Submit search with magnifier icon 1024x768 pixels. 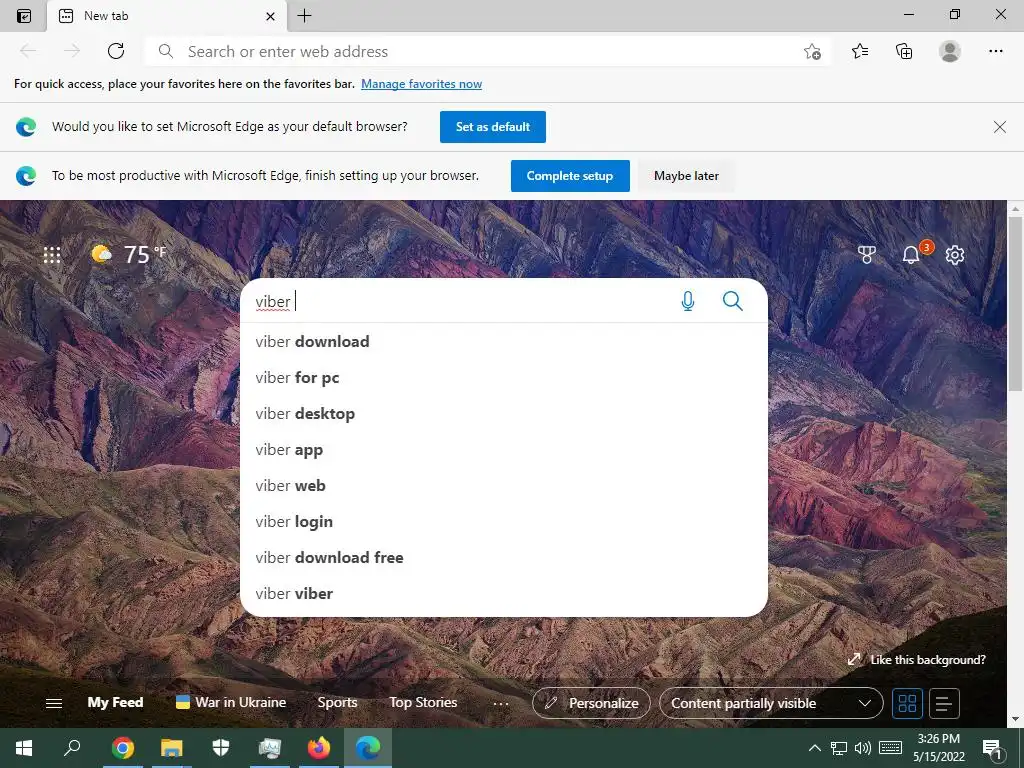pyautogui.click(x=733, y=301)
